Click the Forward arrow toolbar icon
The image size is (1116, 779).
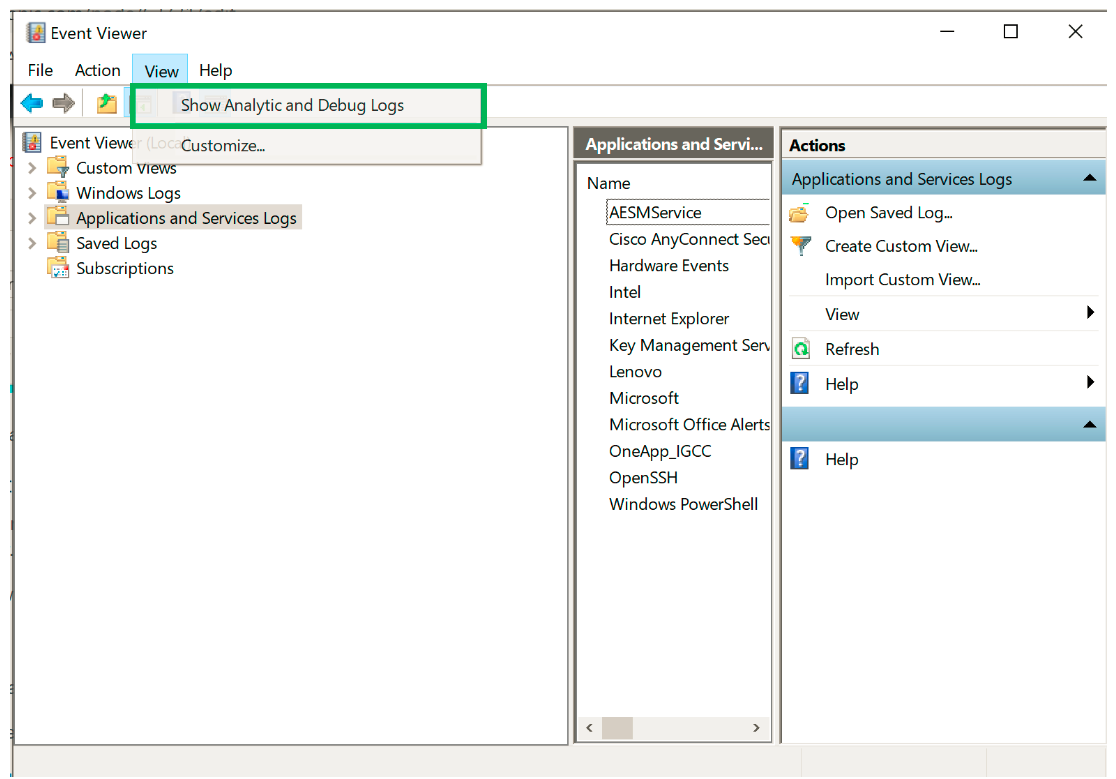click(63, 103)
